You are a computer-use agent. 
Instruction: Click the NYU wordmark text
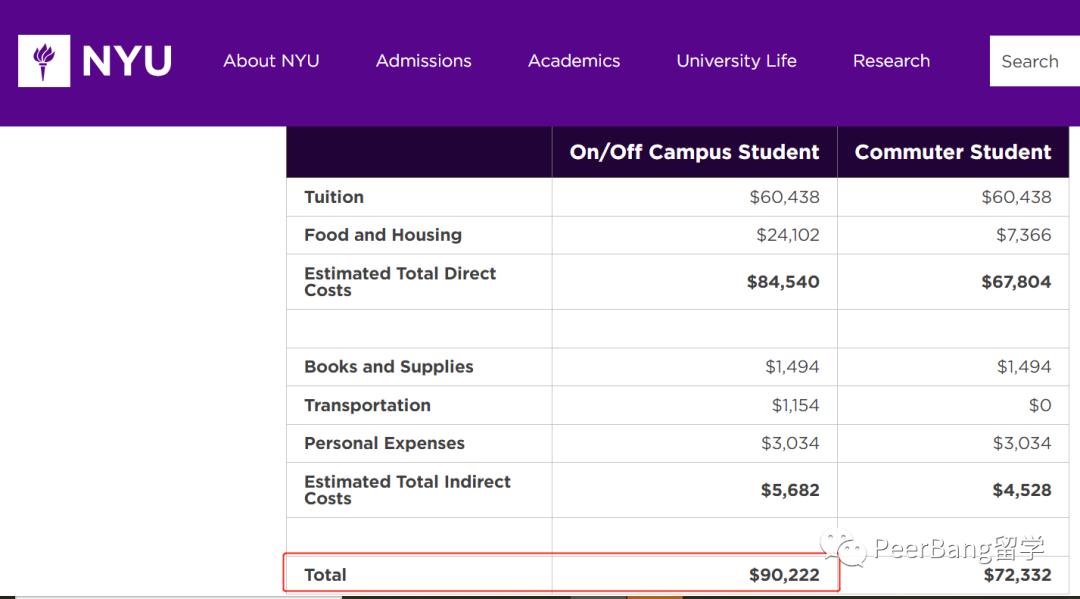(x=127, y=61)
